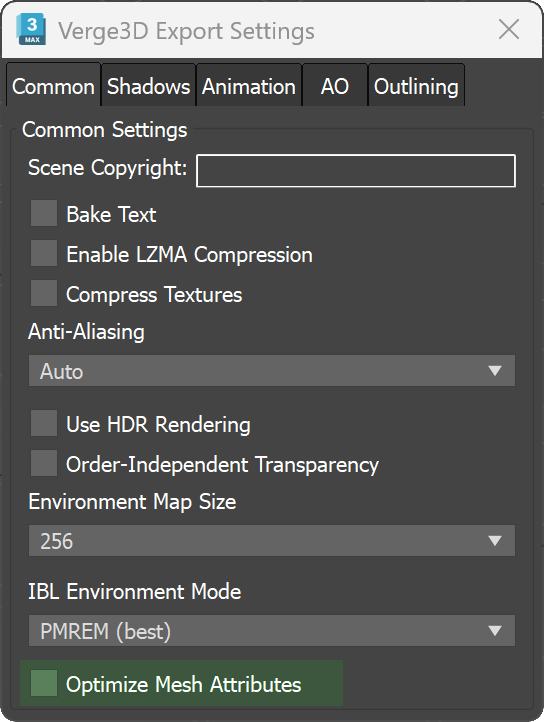The height and width of the screenshot is (722, 544).
Task: Click the 3ds Max app icon in title bar
Action: [x=31, y=29]
